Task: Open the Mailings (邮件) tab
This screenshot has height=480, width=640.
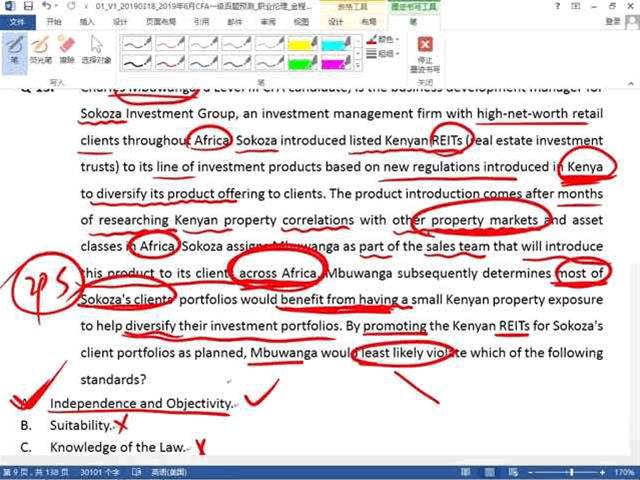Action: tap(235, 22)
